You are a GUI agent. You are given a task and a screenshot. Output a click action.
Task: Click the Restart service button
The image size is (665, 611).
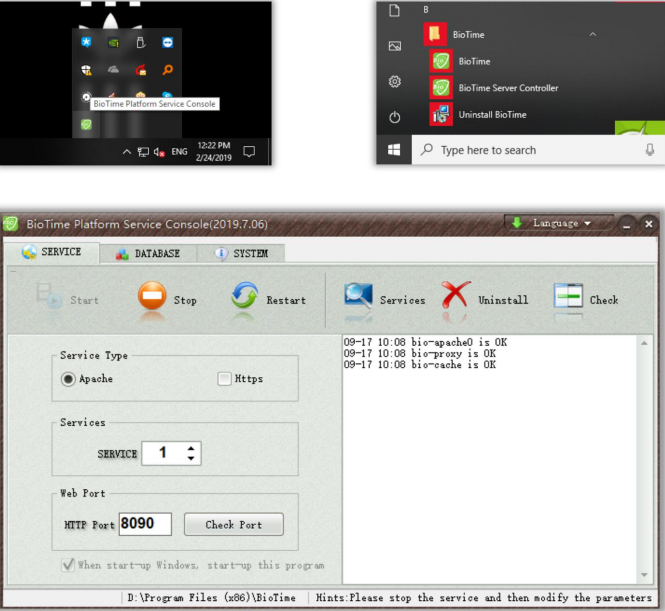tap(268, 299)
